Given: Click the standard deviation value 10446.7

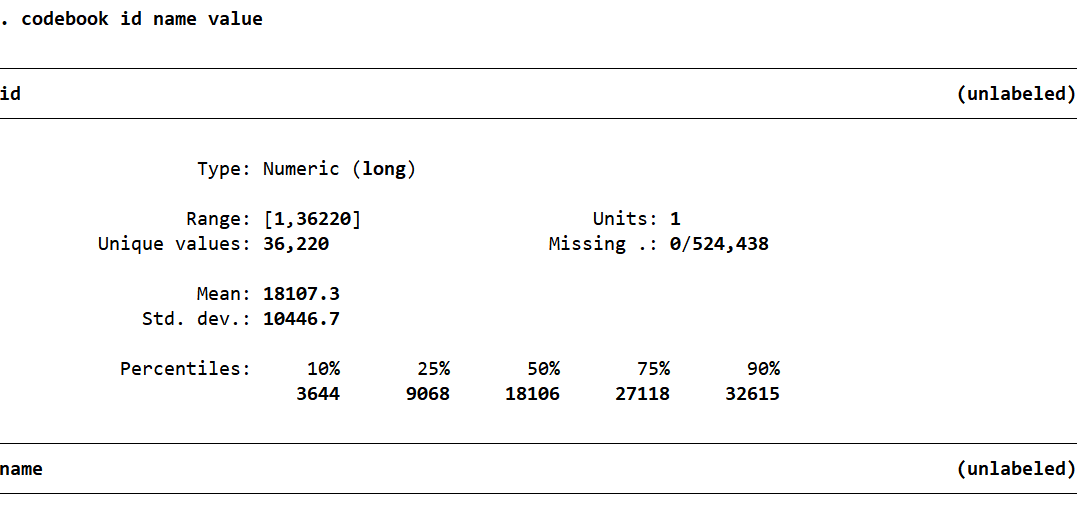Looking at the screenshot, I should click(301, 319).
